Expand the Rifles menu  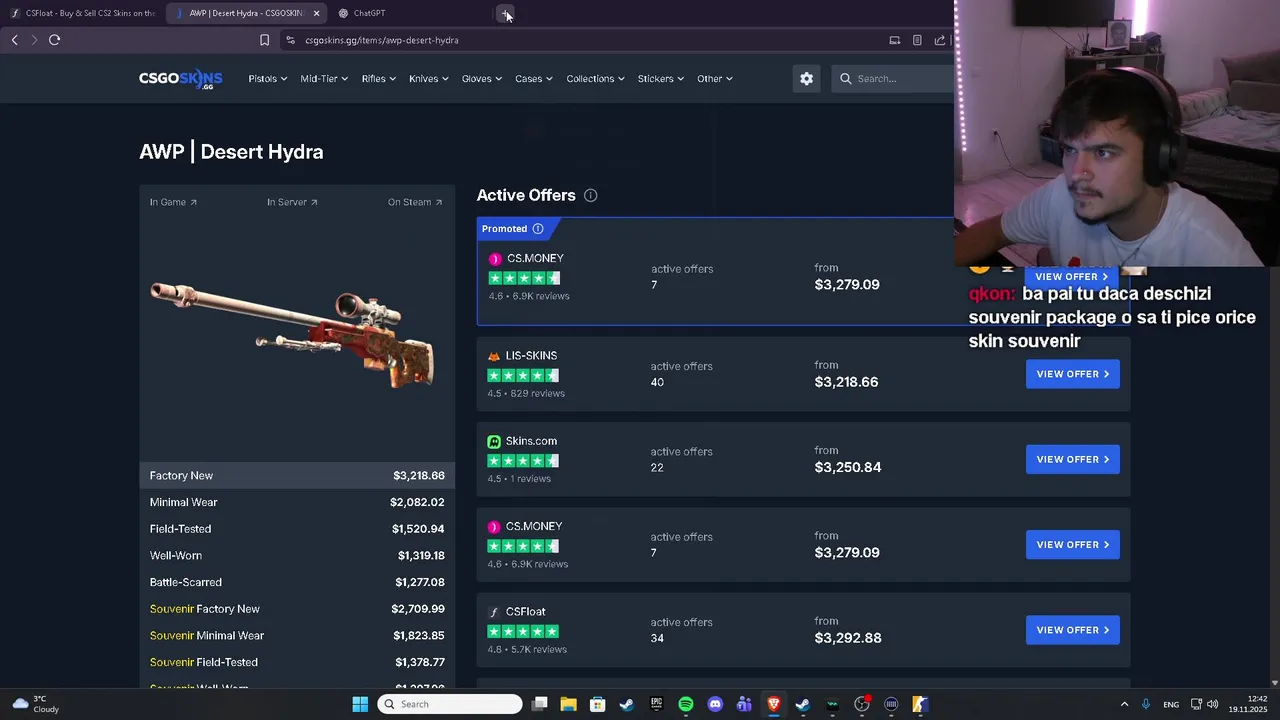[x=379, y=79]
